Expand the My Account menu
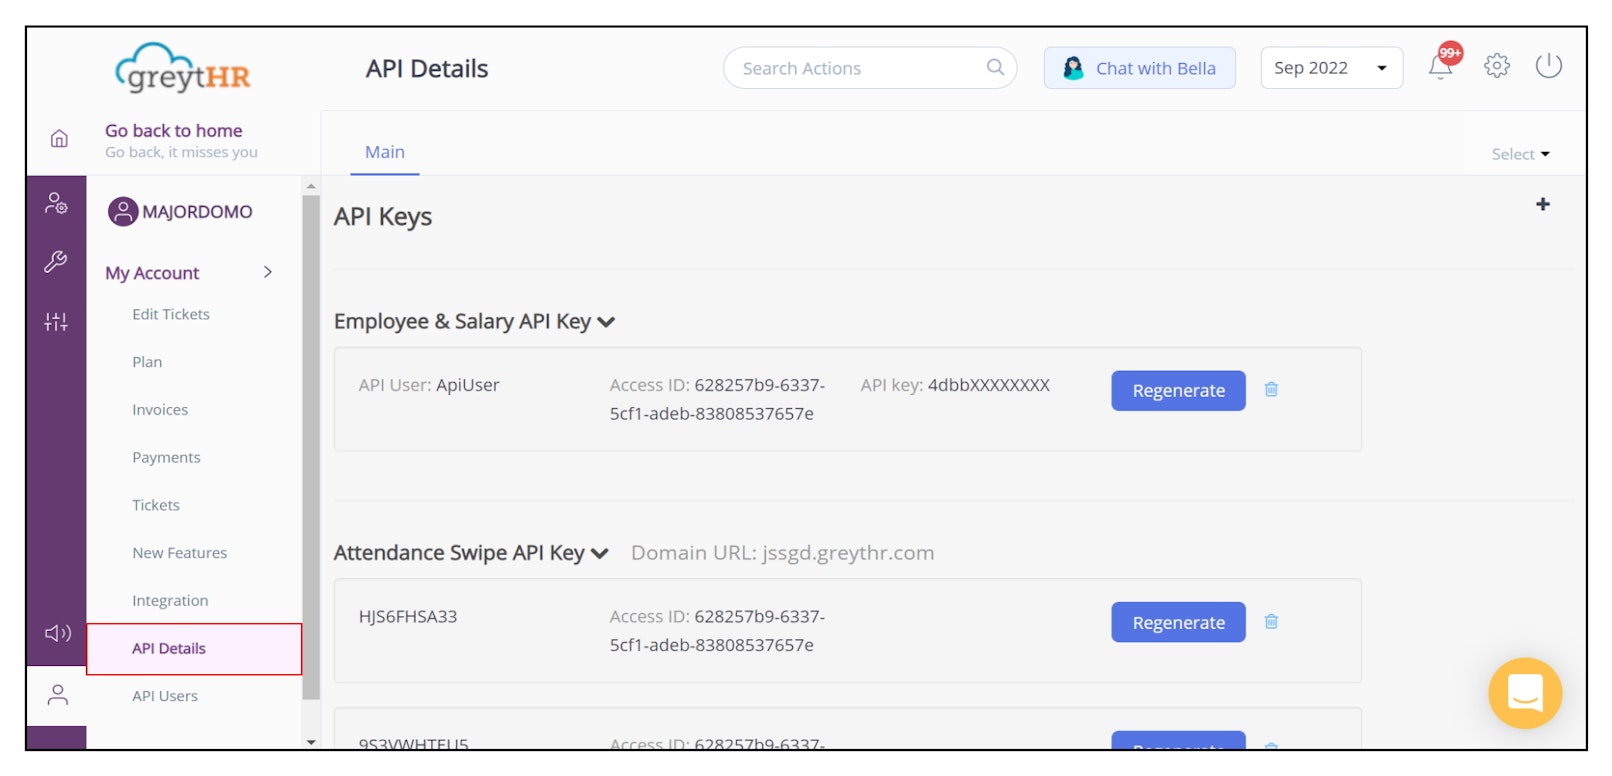This screenshot has width=1612, height=776. tap(267, 272)
